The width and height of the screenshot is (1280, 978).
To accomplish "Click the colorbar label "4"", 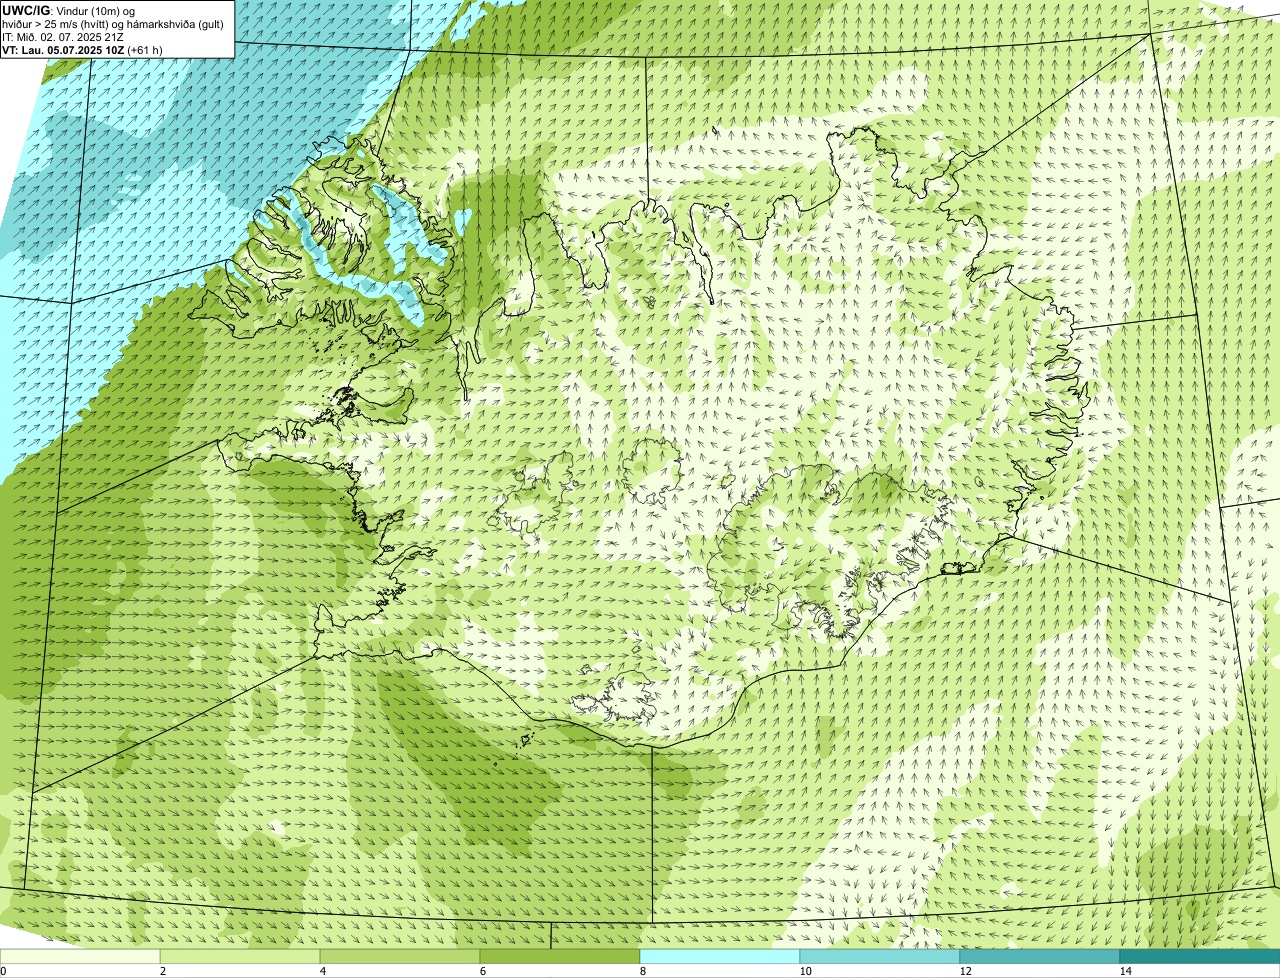I will [x=322, y=971].
